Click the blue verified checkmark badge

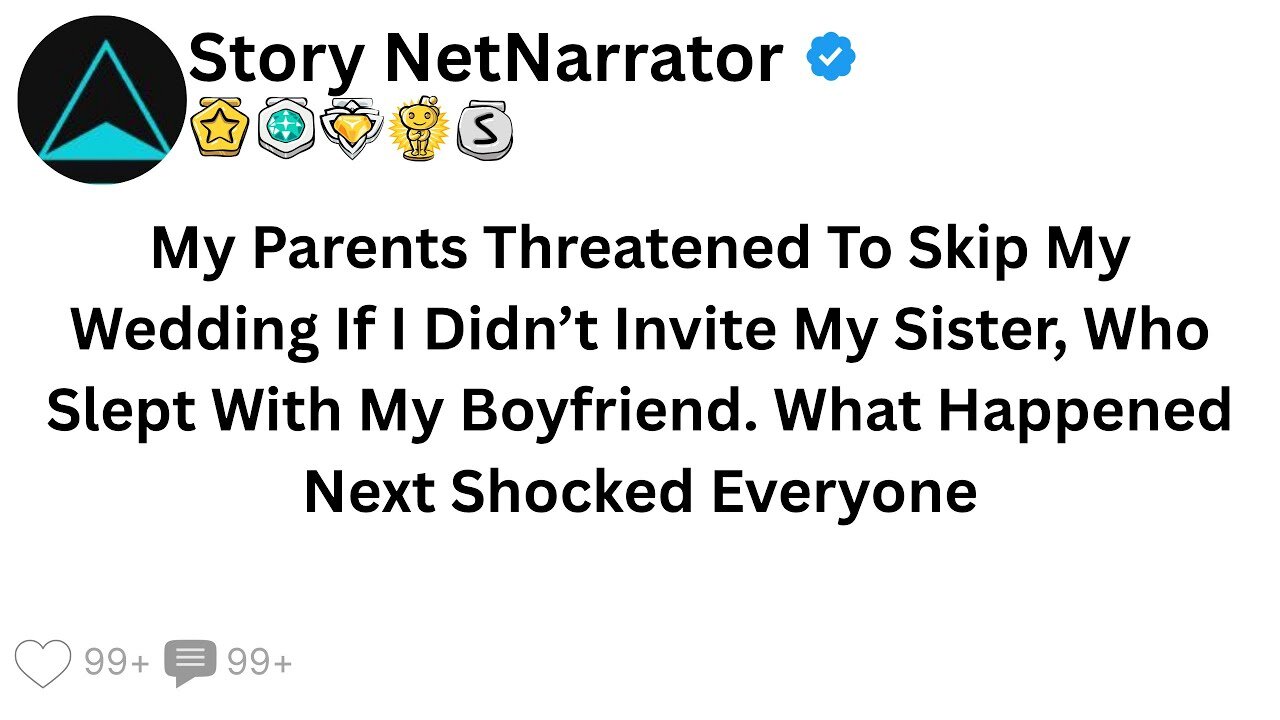click(831, 57)
